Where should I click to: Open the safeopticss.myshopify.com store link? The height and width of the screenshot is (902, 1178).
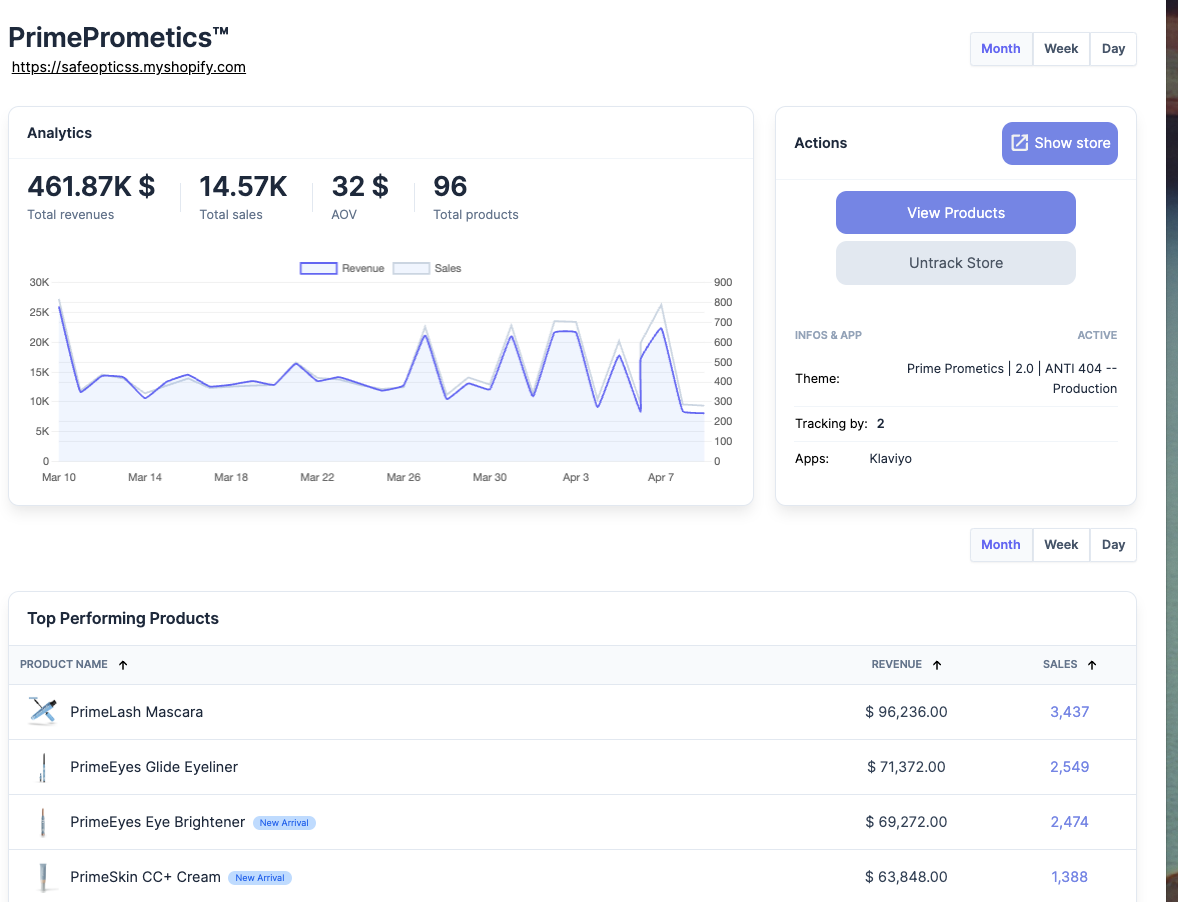click(x=129, y=68)
